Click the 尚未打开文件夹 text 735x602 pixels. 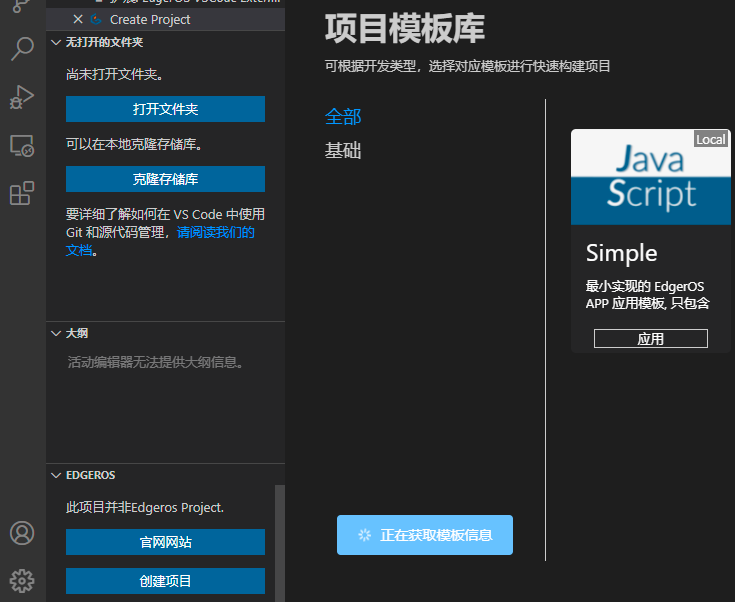[115, 74]
